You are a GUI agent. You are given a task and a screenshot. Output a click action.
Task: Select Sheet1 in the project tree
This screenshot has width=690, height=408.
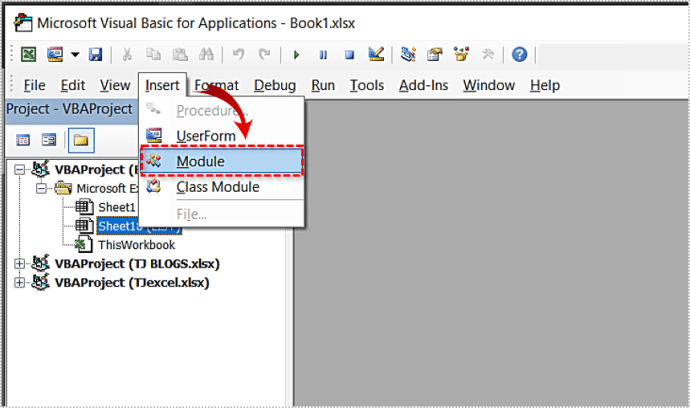point(117,207)
